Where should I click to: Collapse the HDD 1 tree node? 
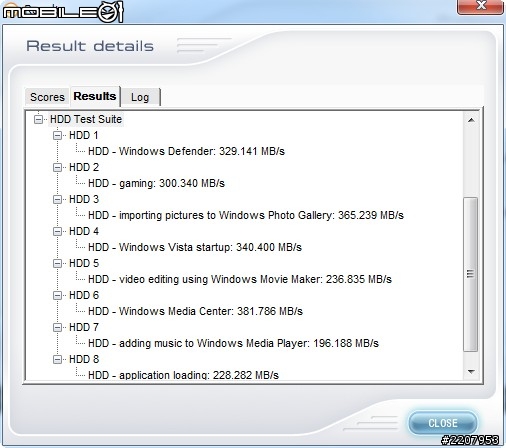[x=57, y=135]
